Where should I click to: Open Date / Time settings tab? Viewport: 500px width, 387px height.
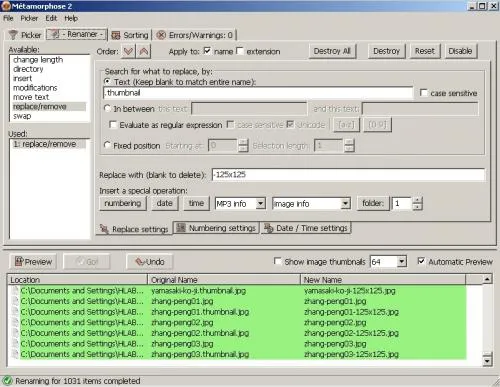pyautogui.click(x=306, y=228)
